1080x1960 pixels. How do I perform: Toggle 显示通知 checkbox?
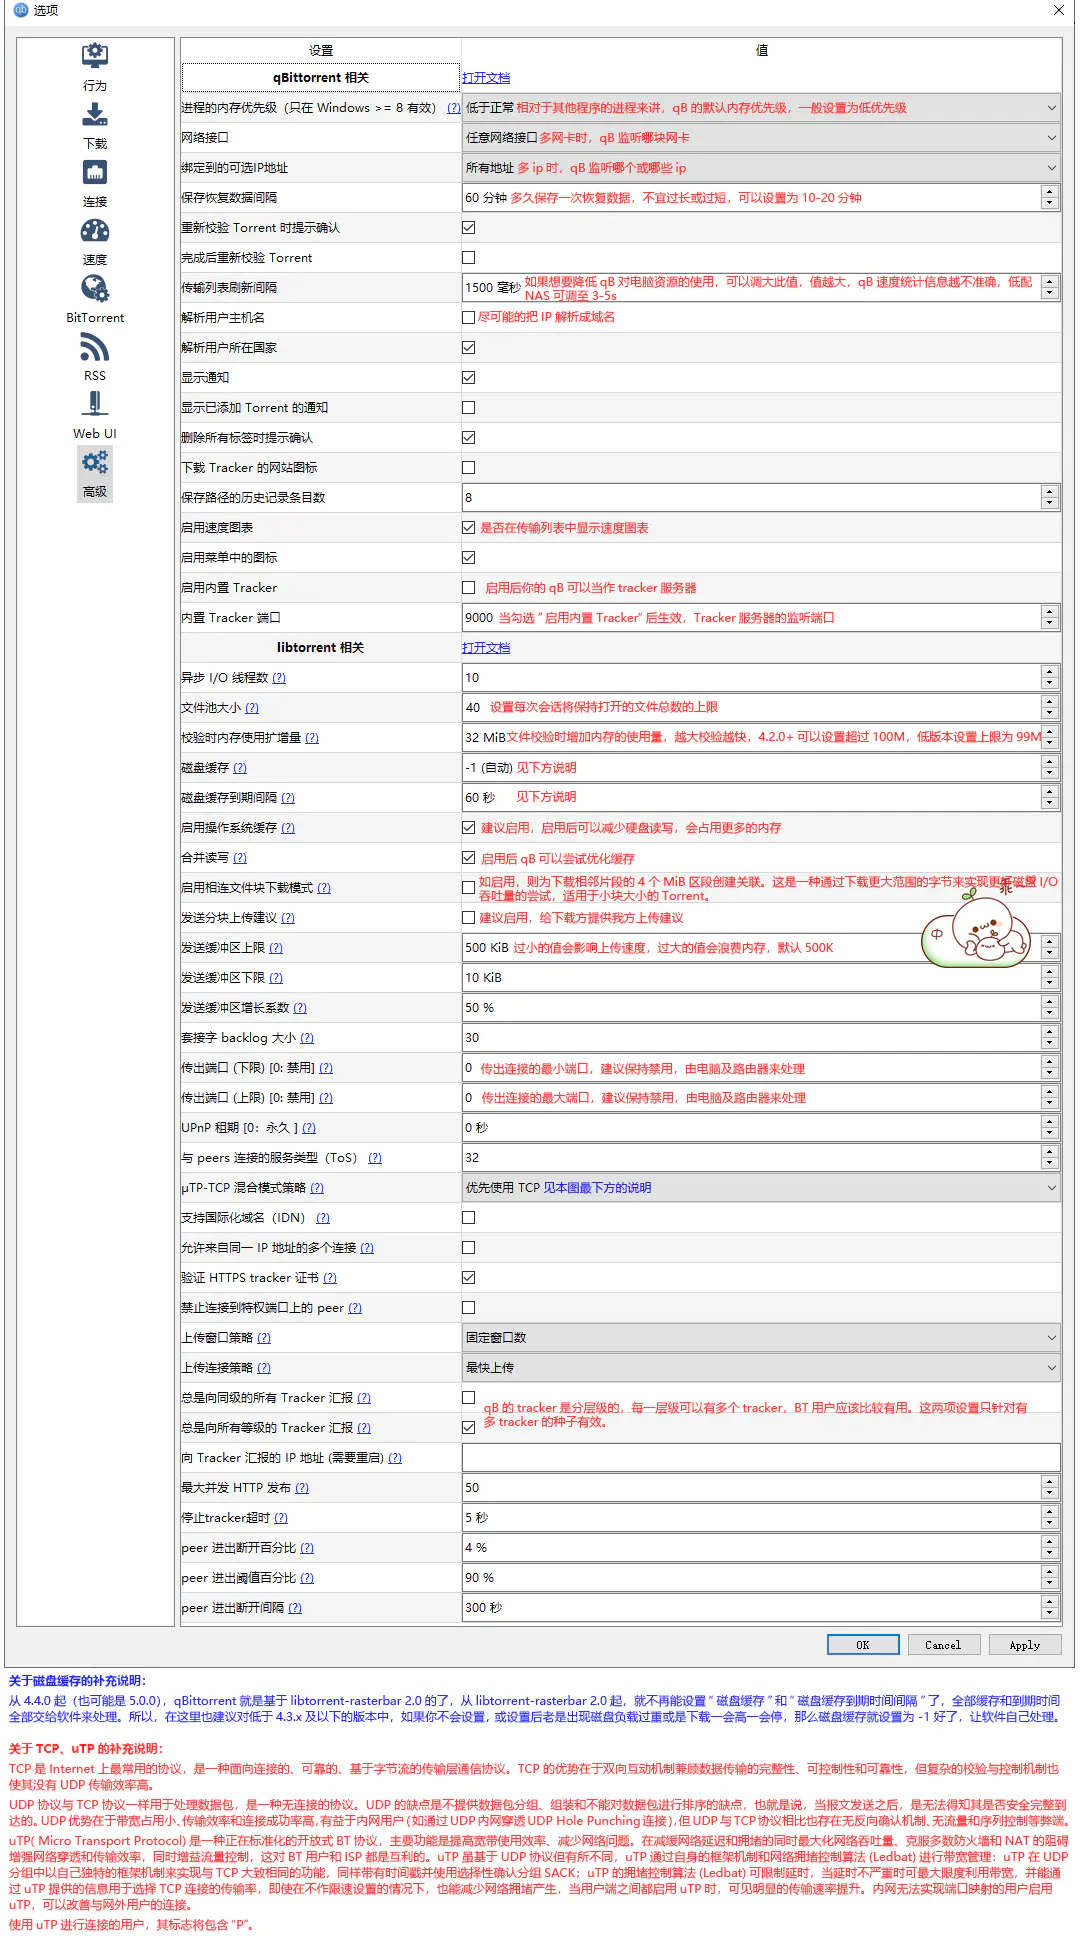(x=468, y=378)
